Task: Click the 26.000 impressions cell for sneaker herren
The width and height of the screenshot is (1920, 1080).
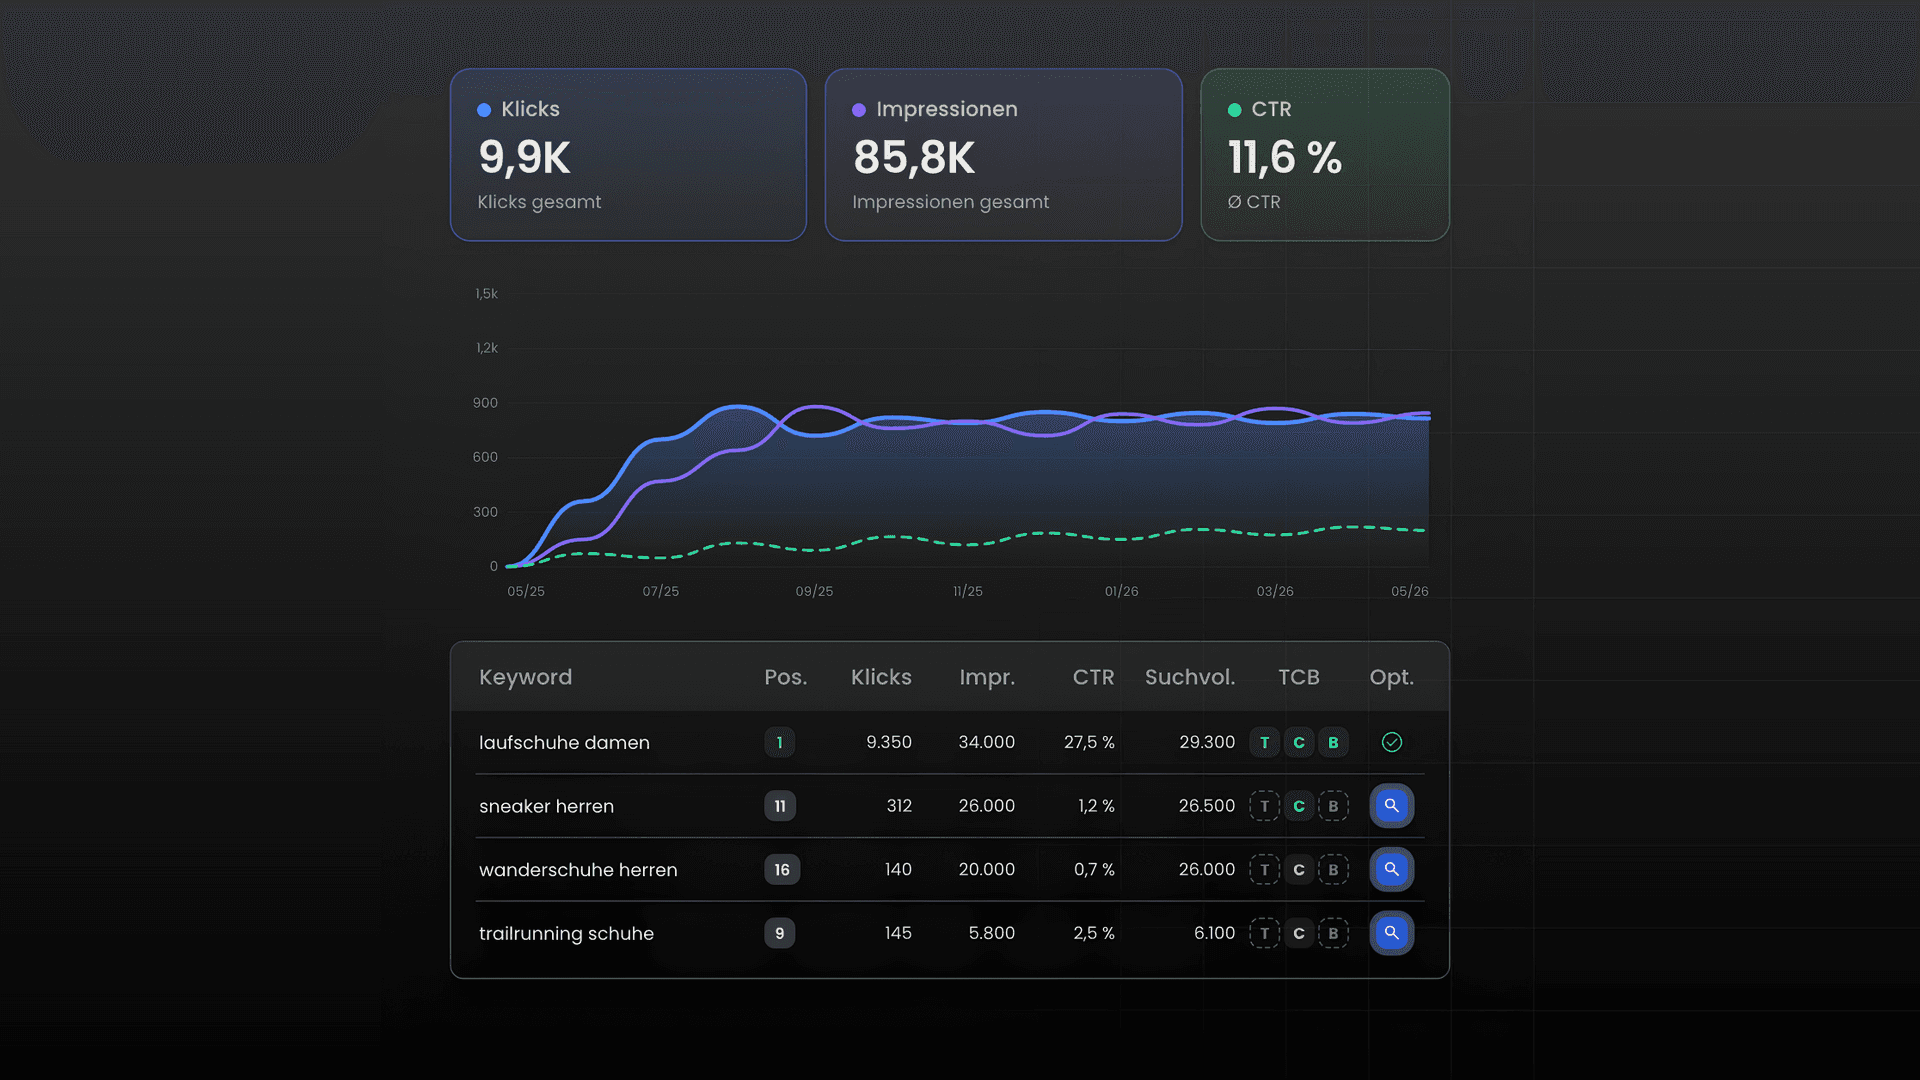Action: (x=987, y=806)
